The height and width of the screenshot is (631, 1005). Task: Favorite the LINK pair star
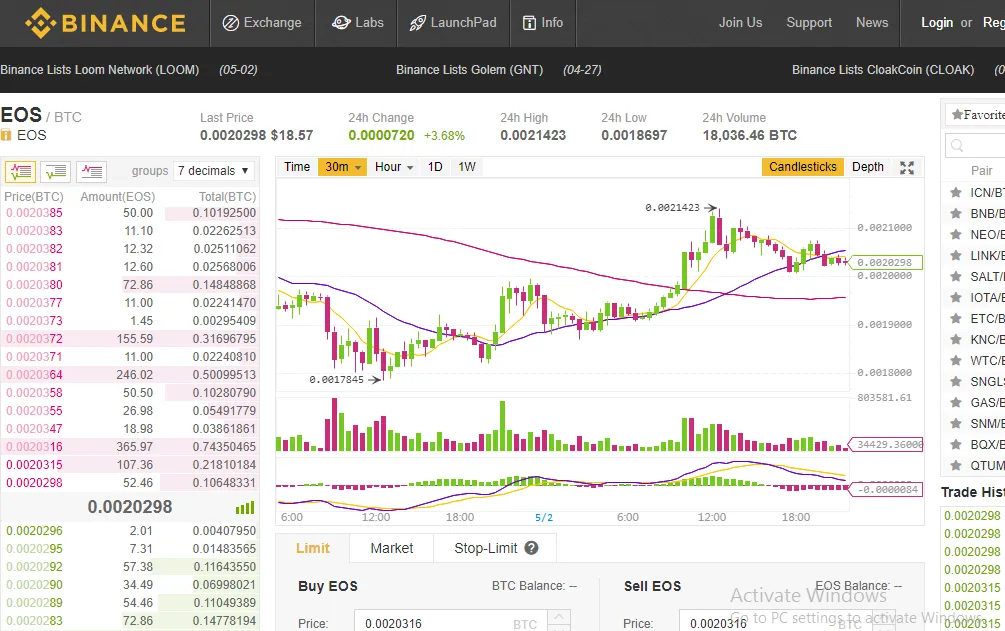(x=956, y=255)
